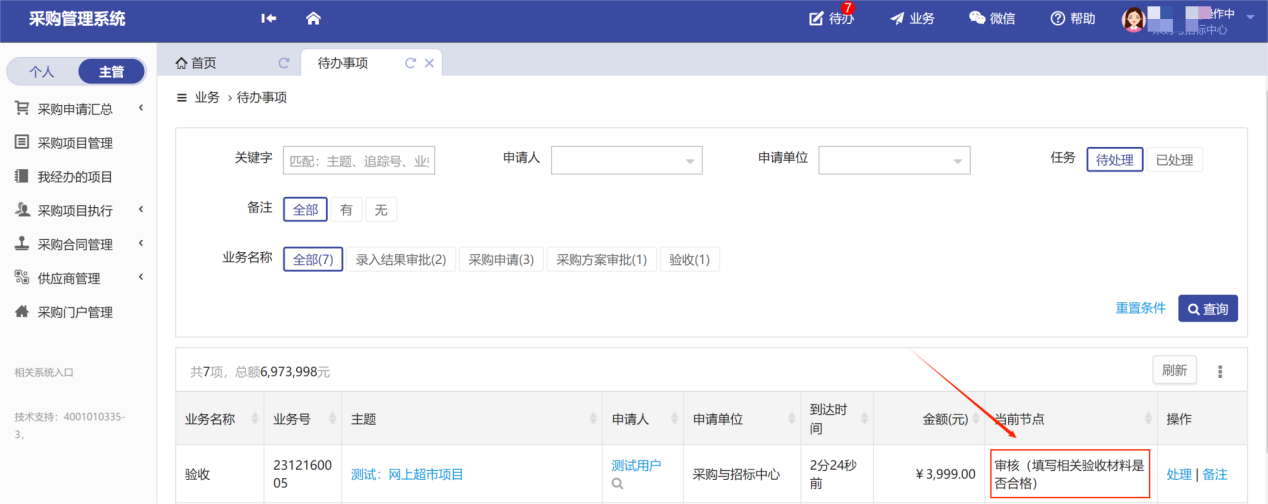The width and height of the screenshot is (1268, 504).
Task: Open the 申请人 dropdown
Action: click(x=626, y=160)
